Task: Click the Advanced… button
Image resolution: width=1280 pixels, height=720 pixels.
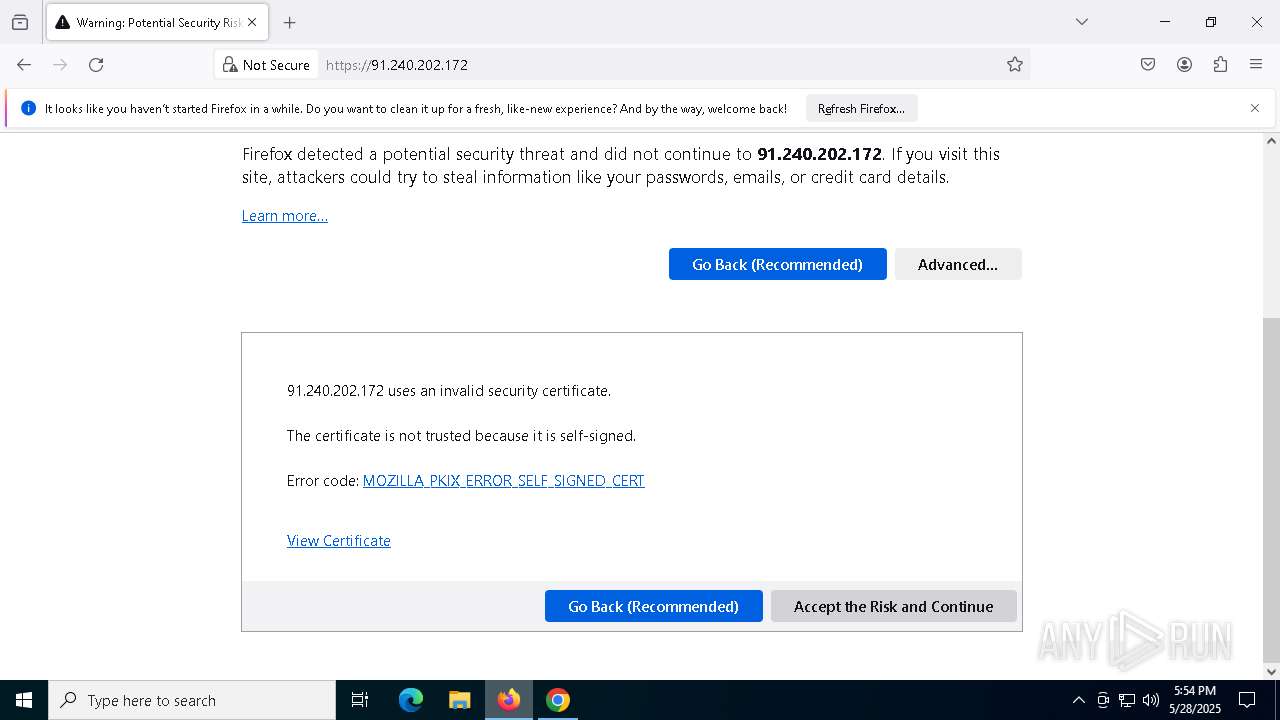Action: [x=958, y=264]
